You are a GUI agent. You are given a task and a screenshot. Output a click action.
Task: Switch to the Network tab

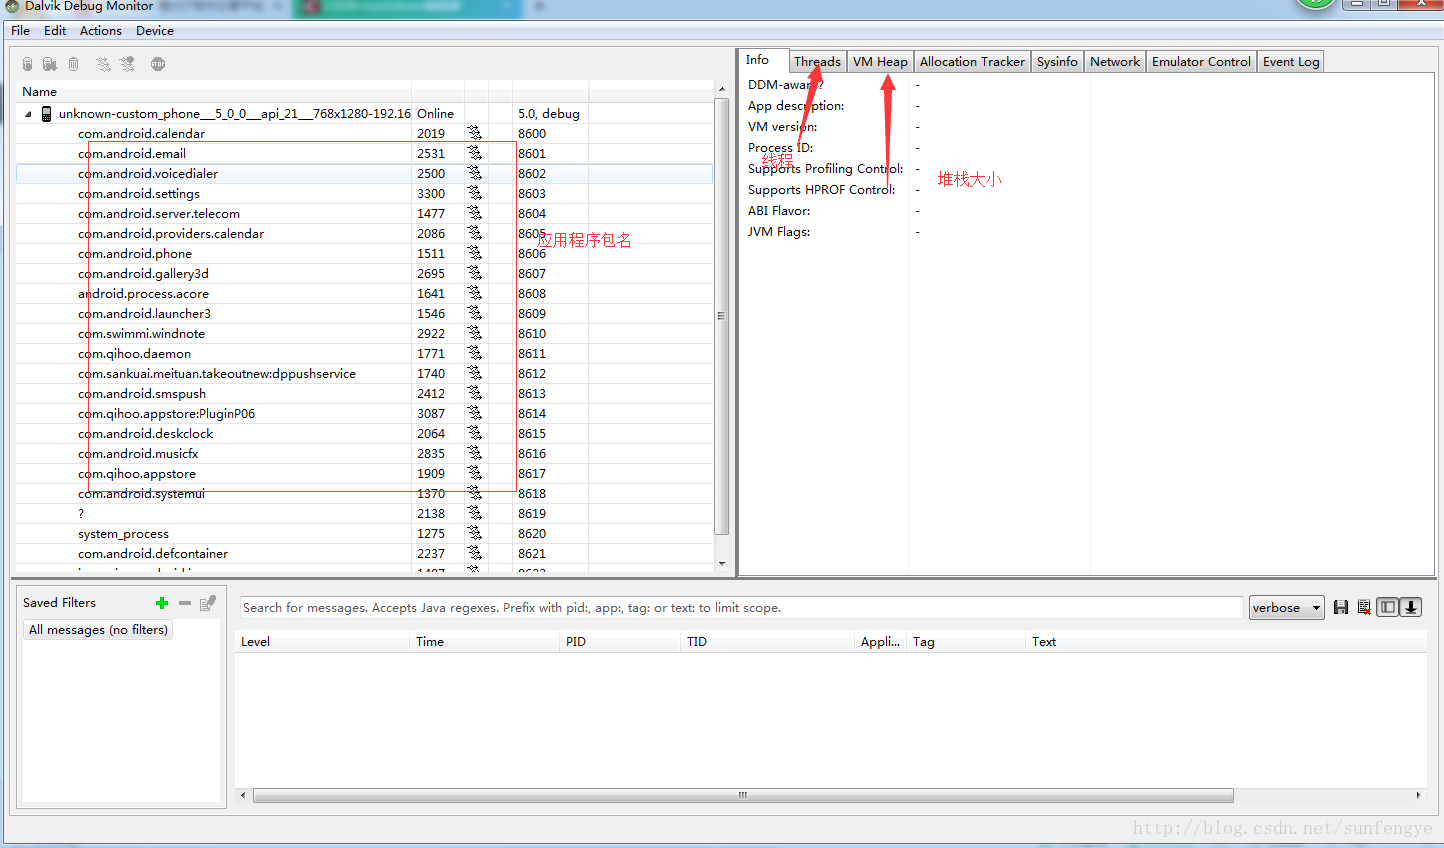pos(1115,62)
